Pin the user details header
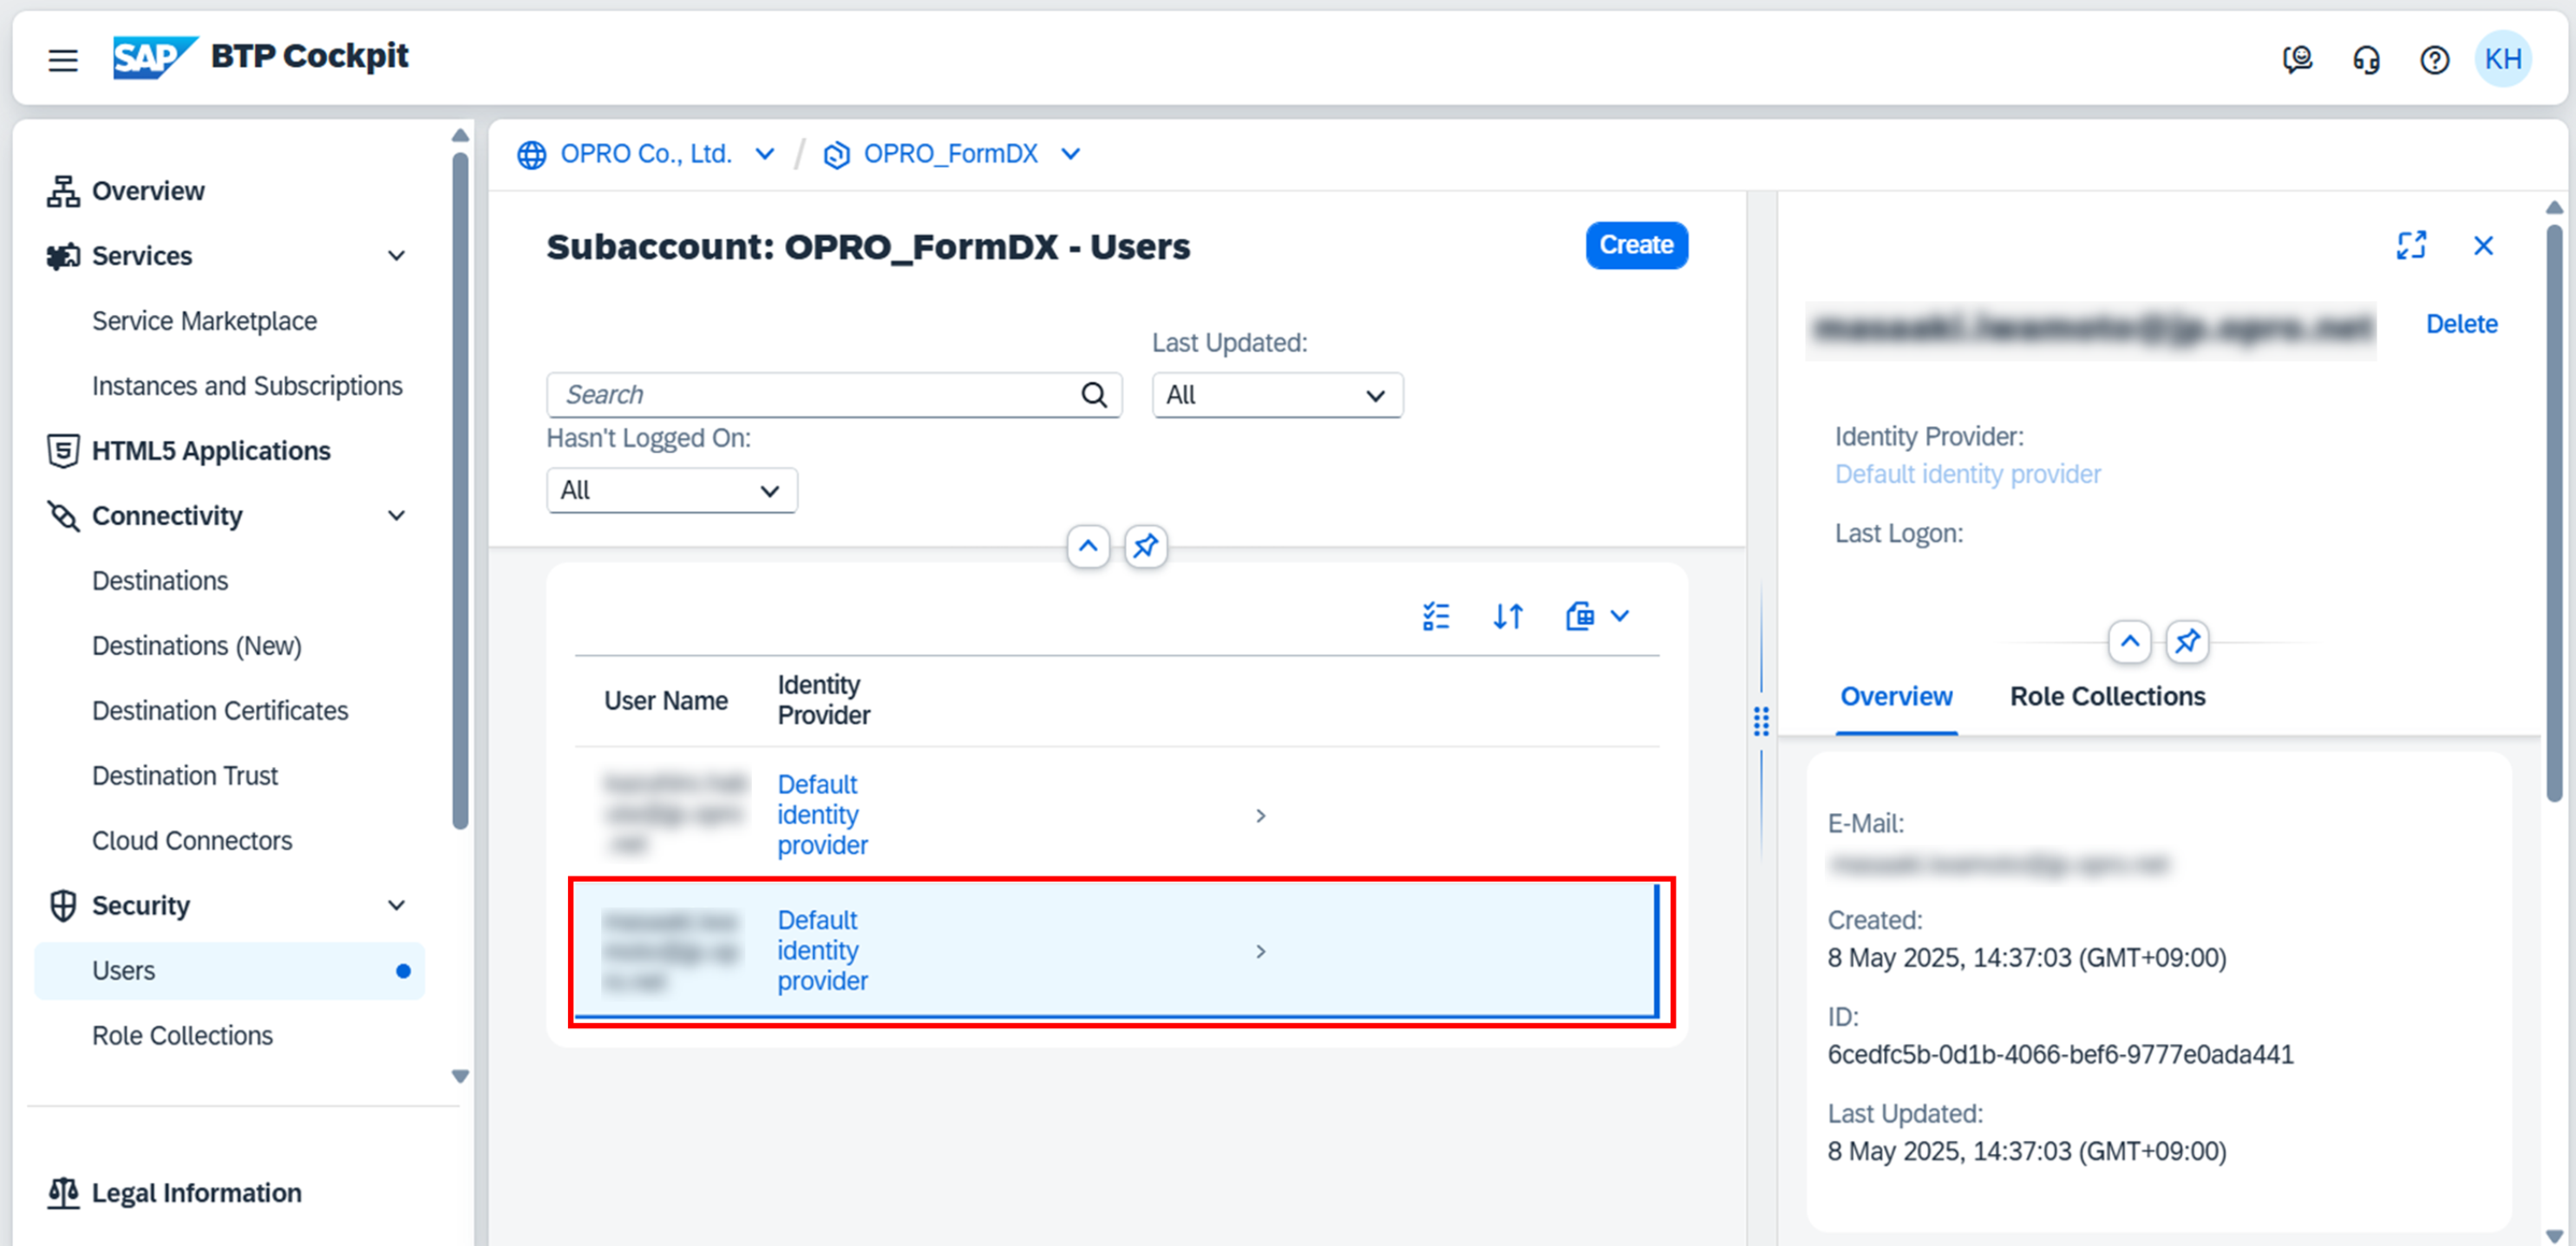 [2187, 641]
